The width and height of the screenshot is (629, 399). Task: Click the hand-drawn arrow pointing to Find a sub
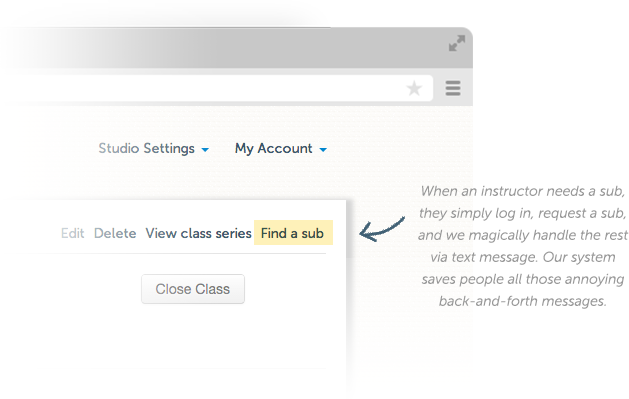tap(382, 229)
